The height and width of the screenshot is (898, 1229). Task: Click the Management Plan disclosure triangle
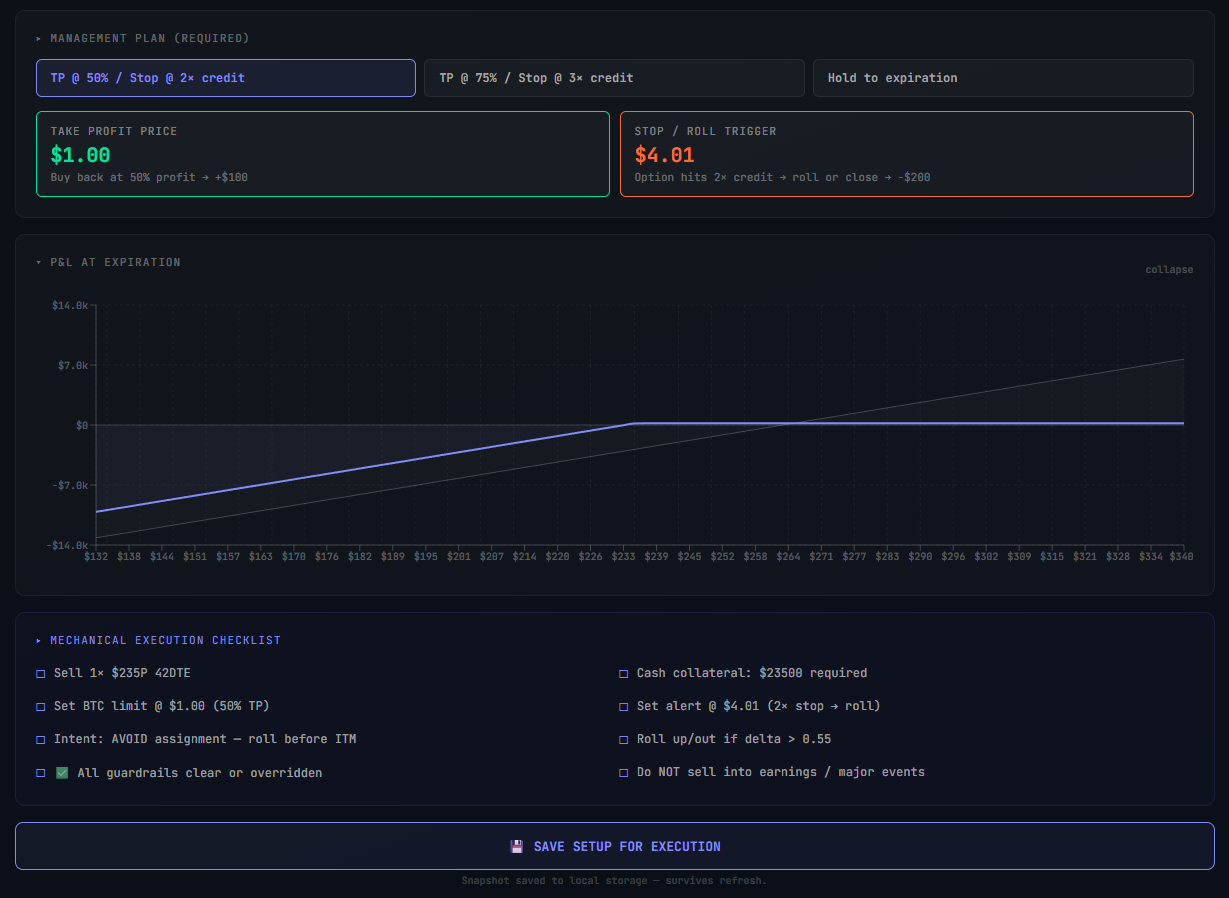[39, 38]
